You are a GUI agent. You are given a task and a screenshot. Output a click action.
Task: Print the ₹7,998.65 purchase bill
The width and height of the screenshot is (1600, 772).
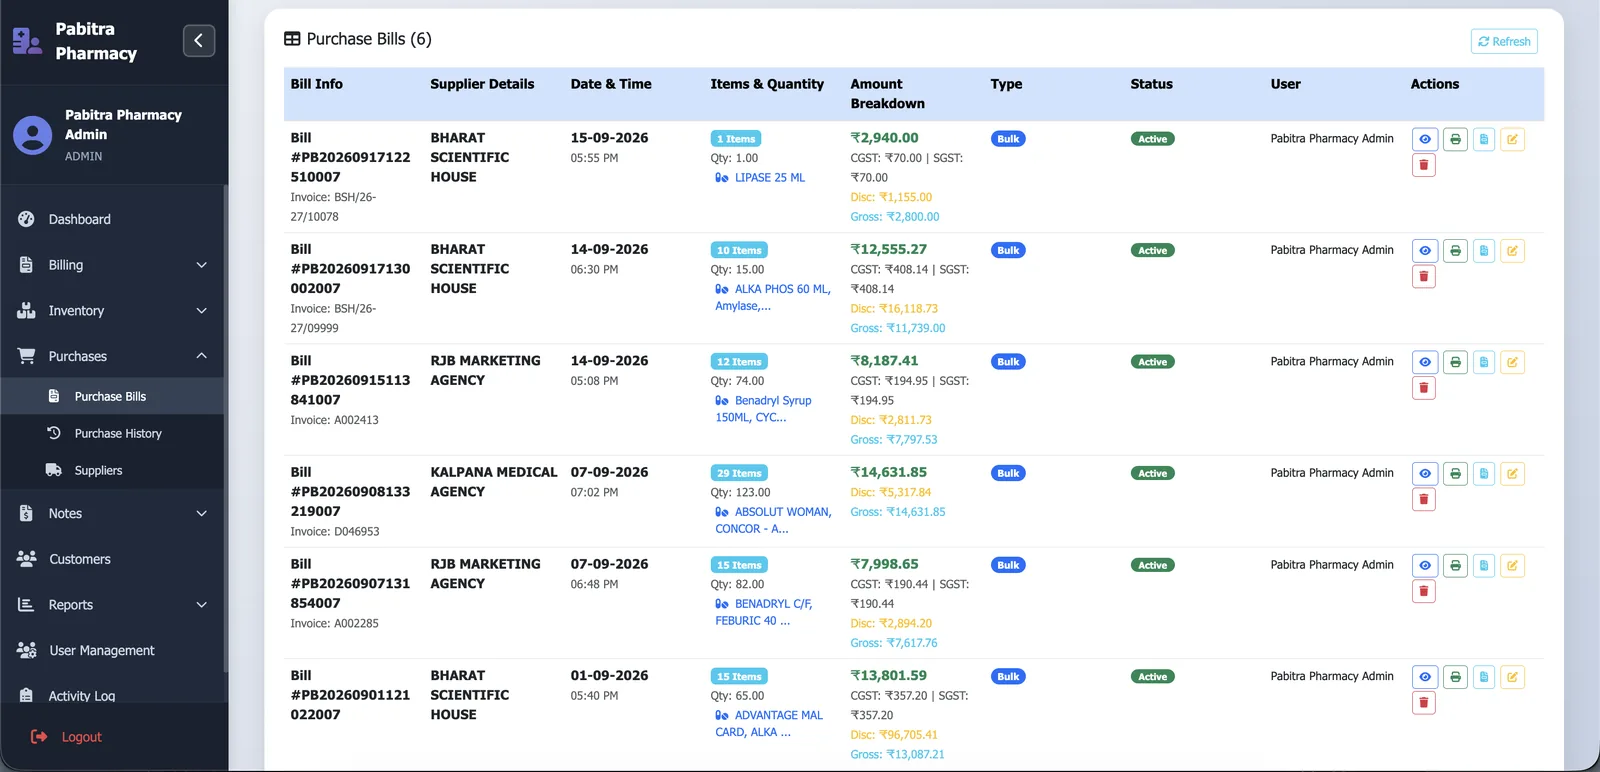pyautogui.click(x=1455, y=566)
